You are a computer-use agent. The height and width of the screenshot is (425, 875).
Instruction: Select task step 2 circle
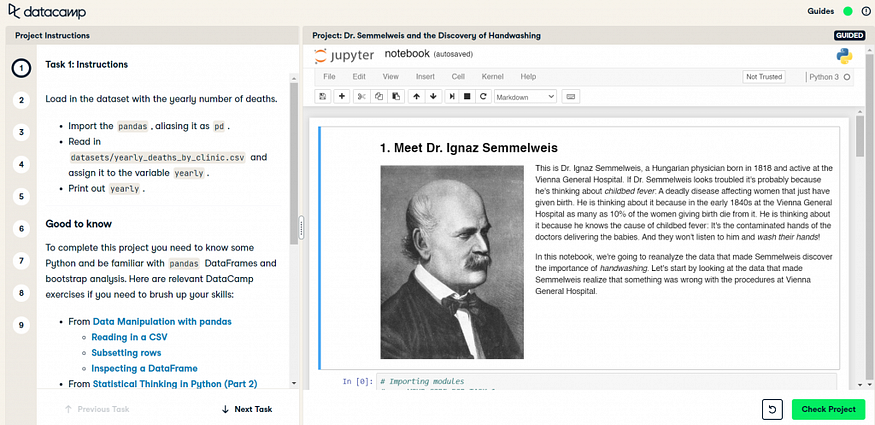tap(21, 100)
